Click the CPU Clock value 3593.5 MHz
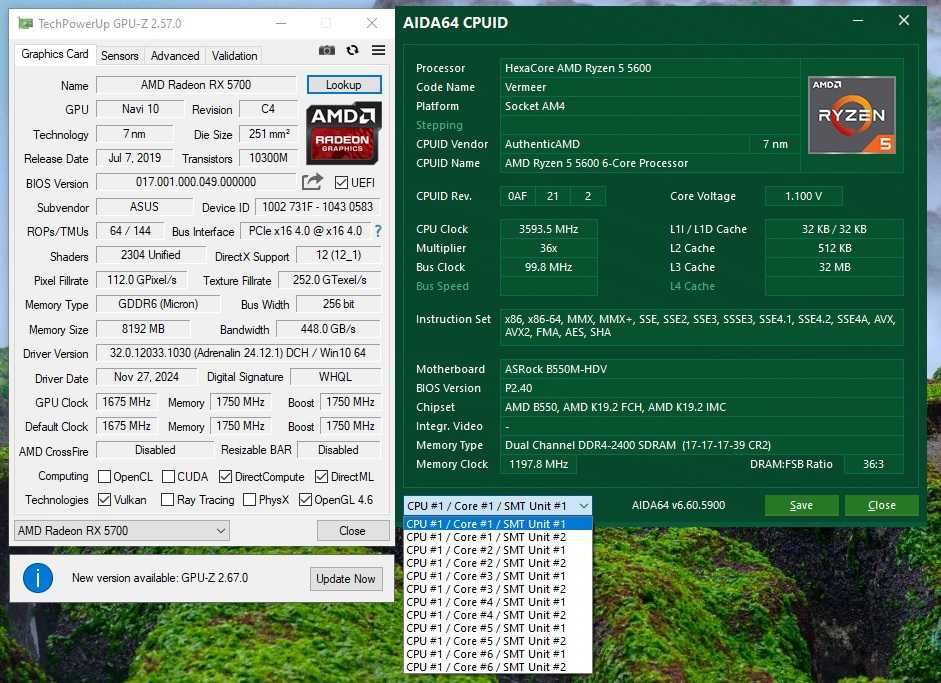Viewport: 941px width, 683px height. coord(549,229)
